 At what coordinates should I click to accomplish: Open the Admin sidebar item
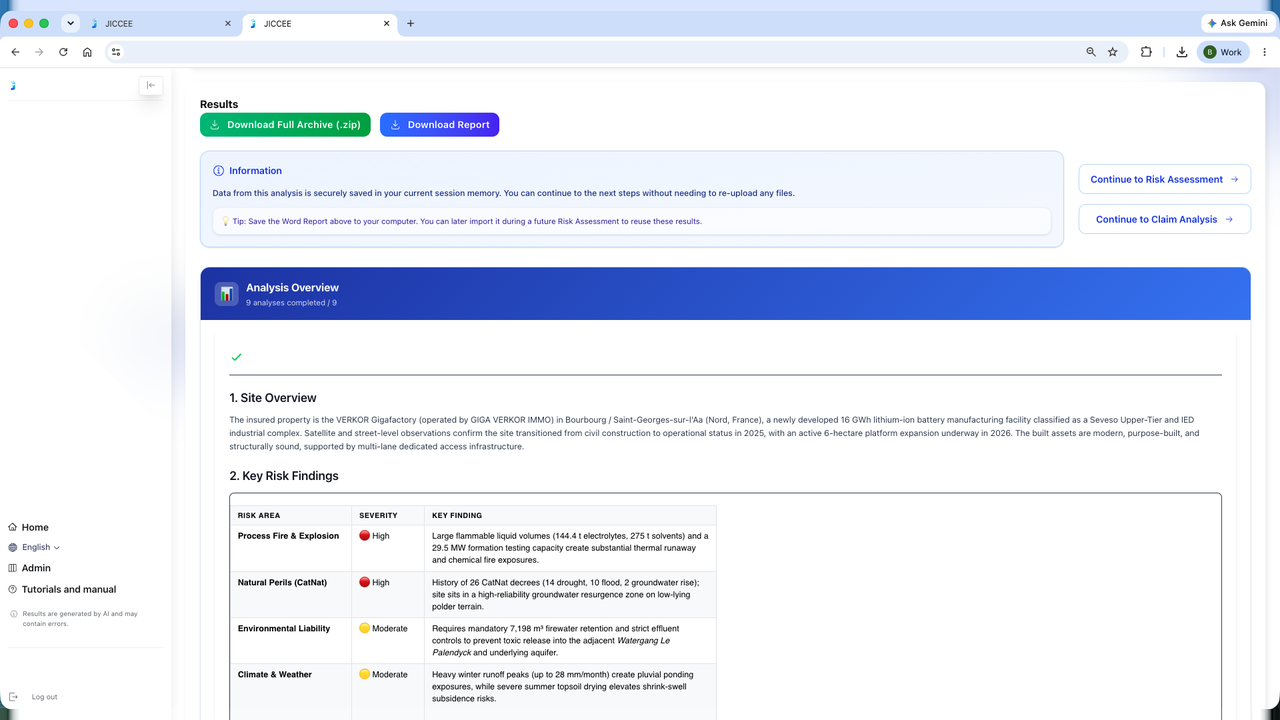click(29, 568)
